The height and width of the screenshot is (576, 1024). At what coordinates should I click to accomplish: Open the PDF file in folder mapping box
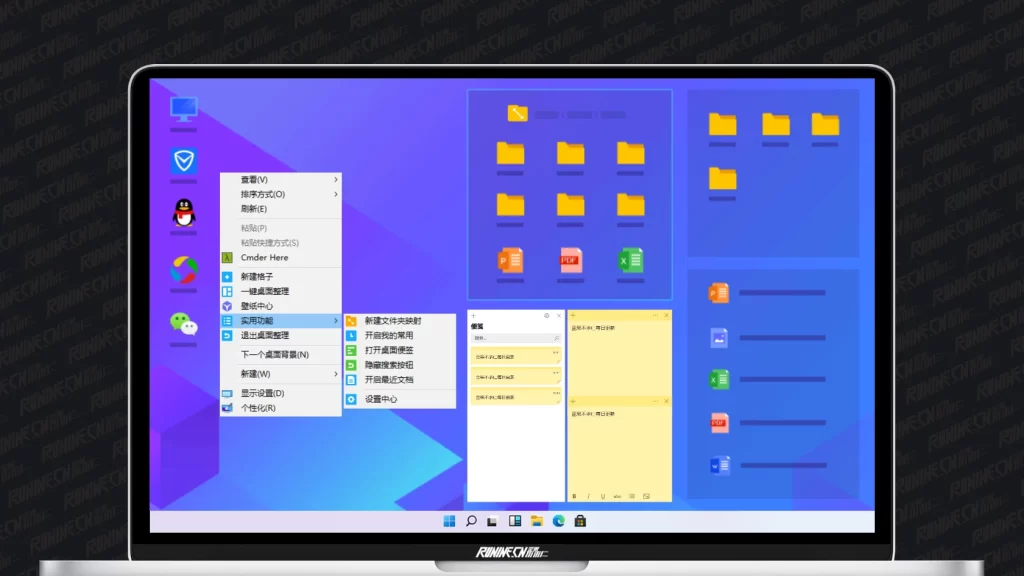tap(570, 260)
